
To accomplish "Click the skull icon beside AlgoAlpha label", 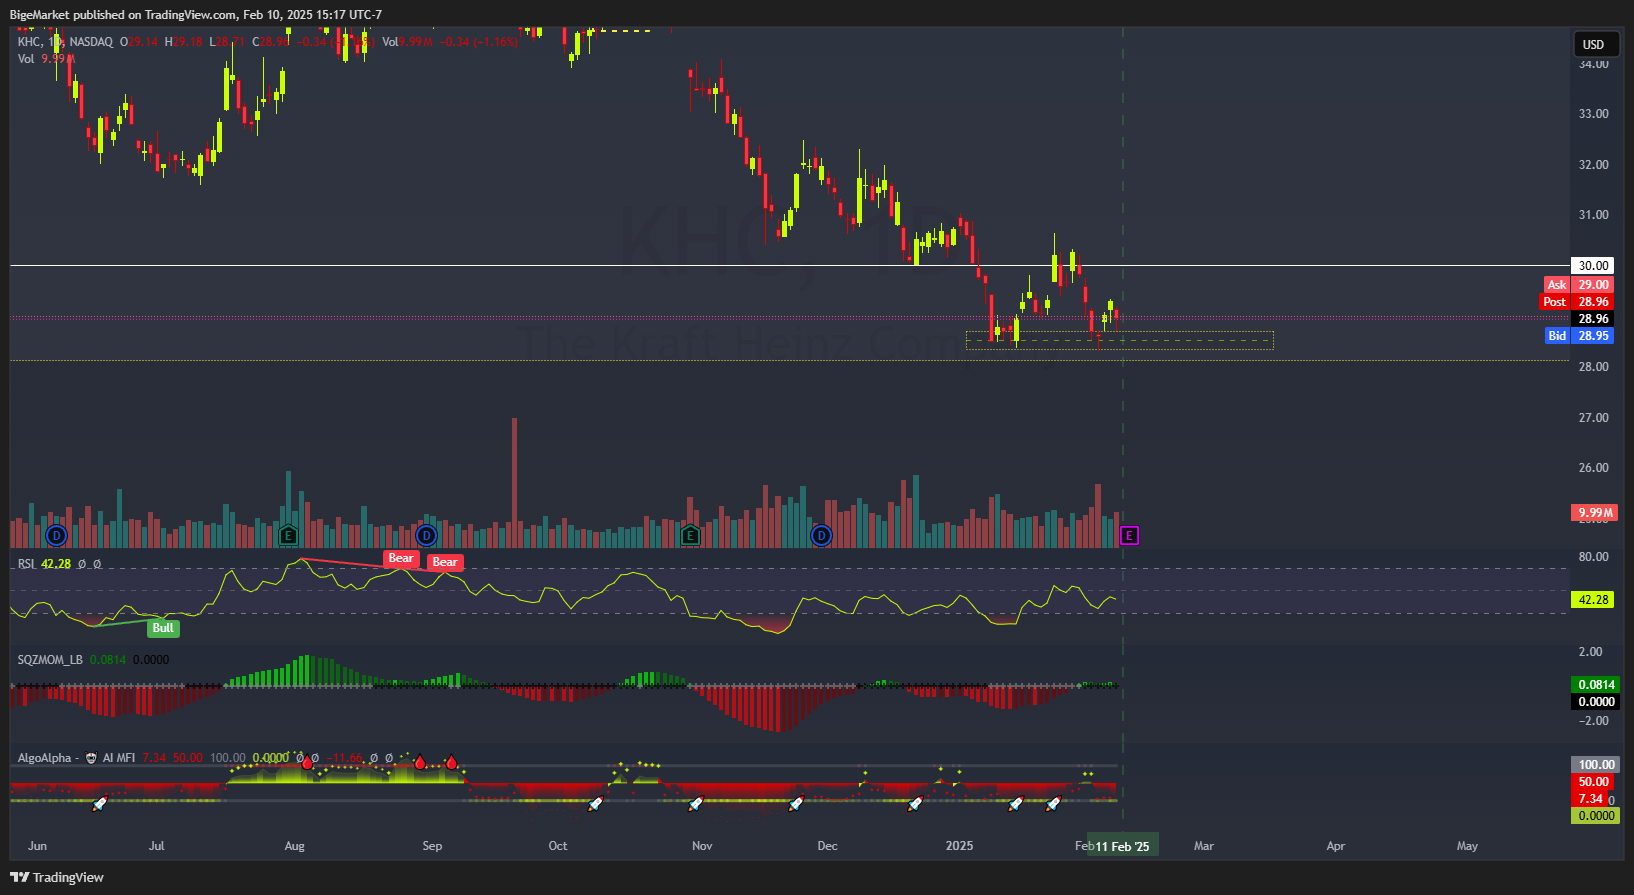I will click(x=91, y=758).
